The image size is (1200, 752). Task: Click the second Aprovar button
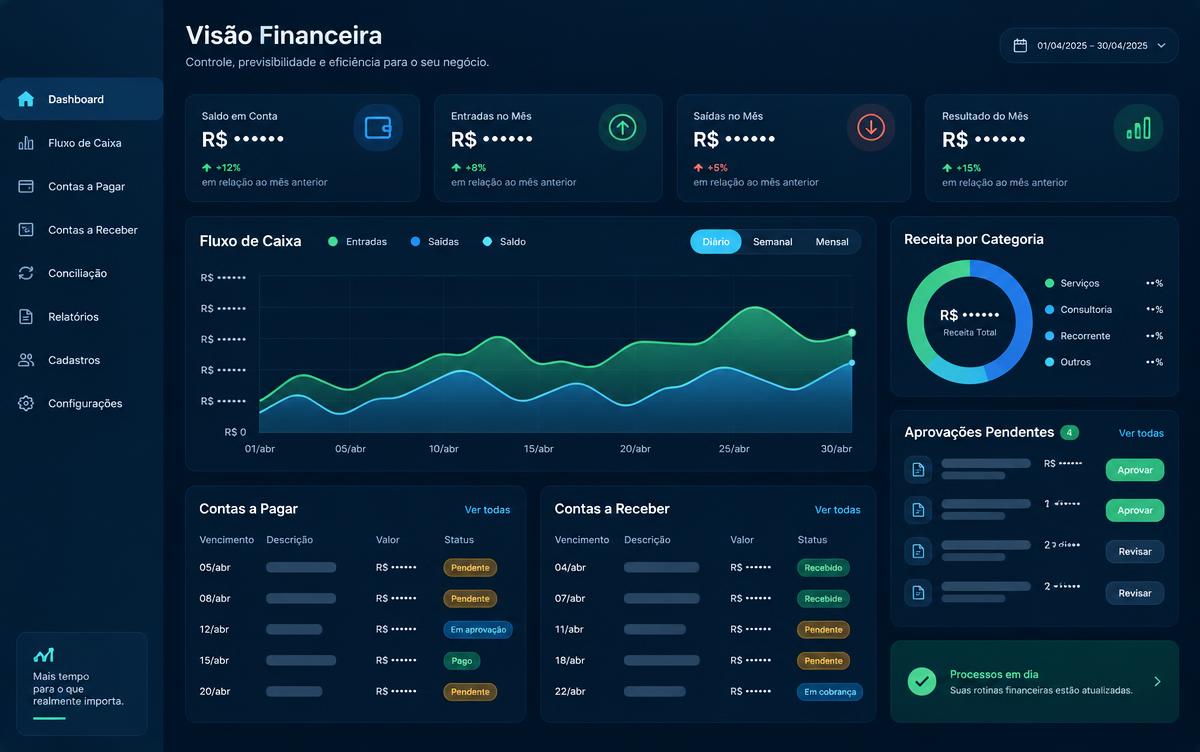click(1135, 510)
